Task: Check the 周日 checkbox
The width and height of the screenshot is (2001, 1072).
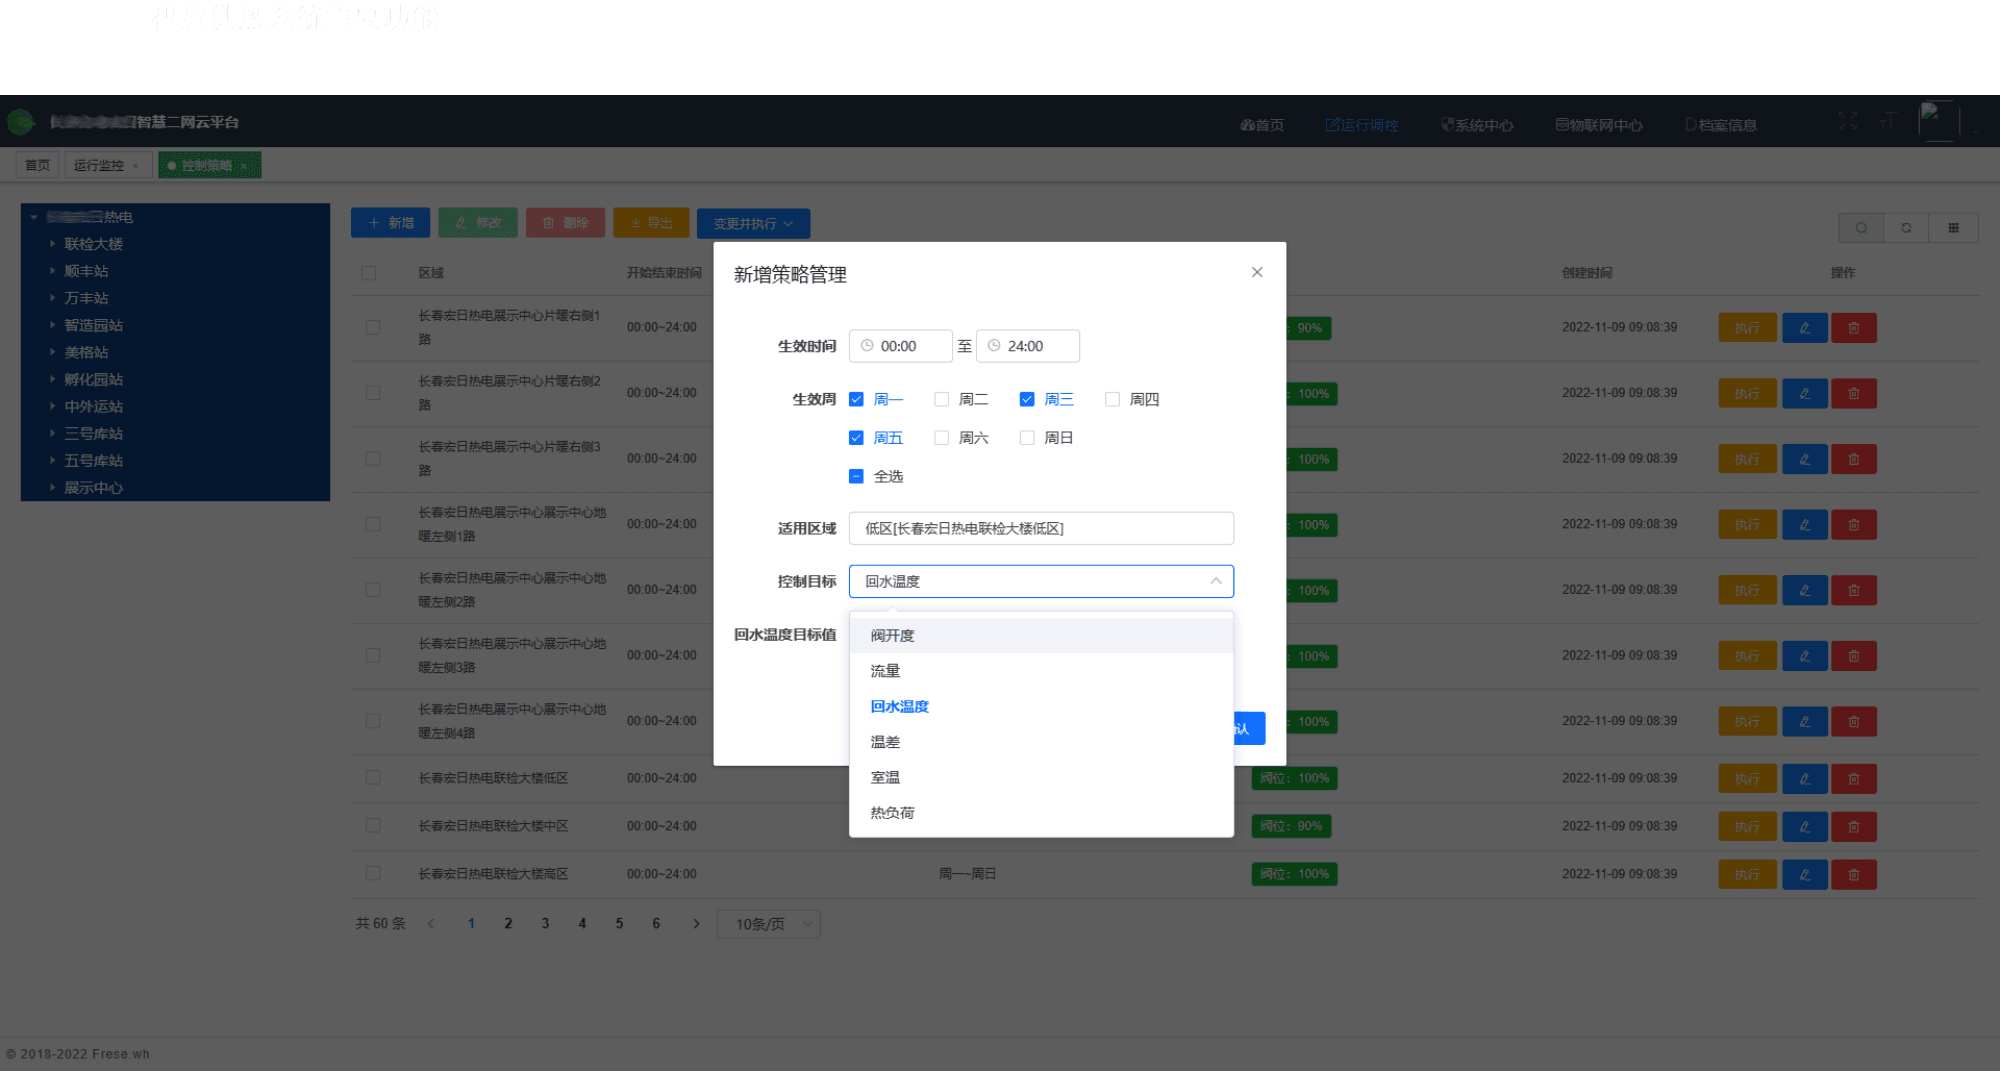Action: click(1027, 437)
